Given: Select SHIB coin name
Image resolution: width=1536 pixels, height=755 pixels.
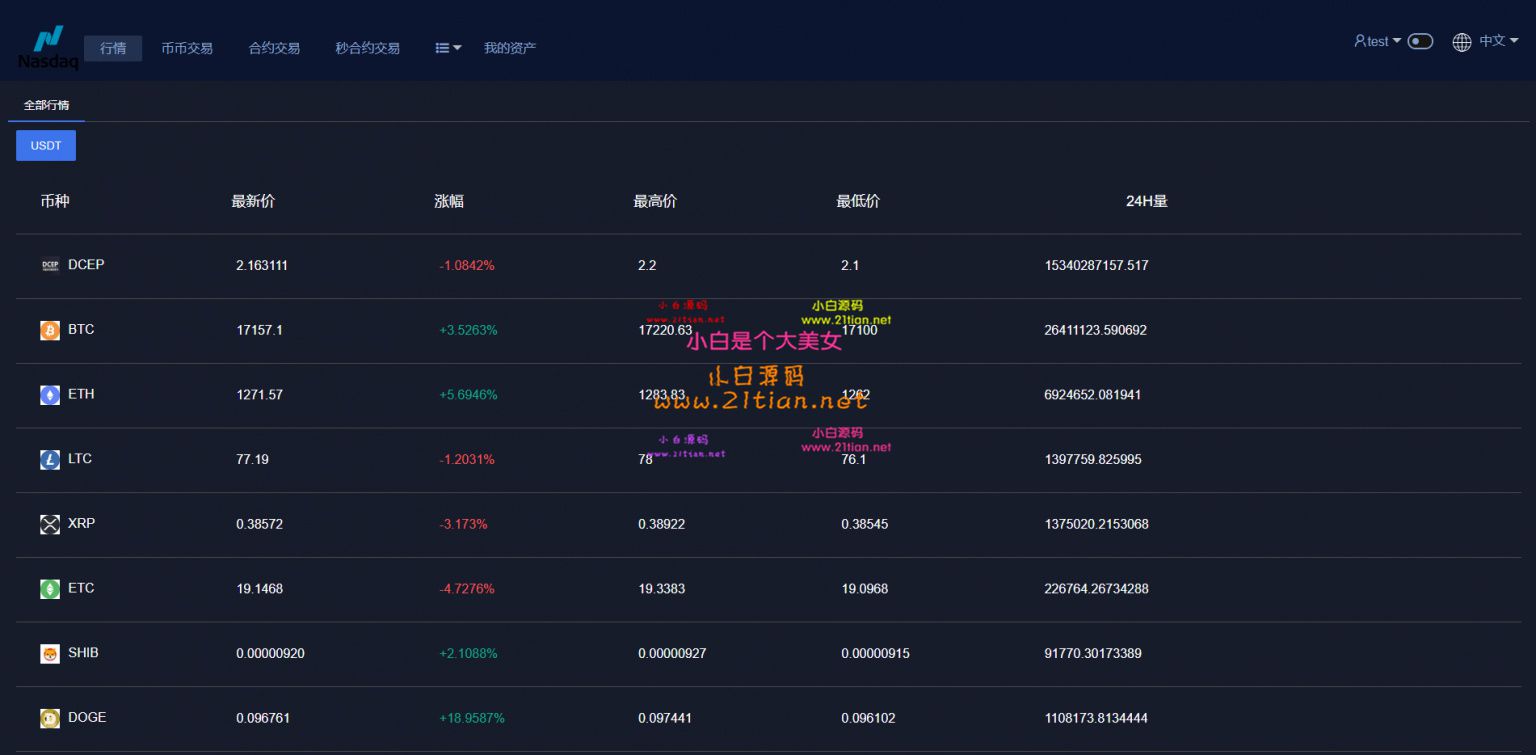Looking at the screenshot, I should (83, 653).
